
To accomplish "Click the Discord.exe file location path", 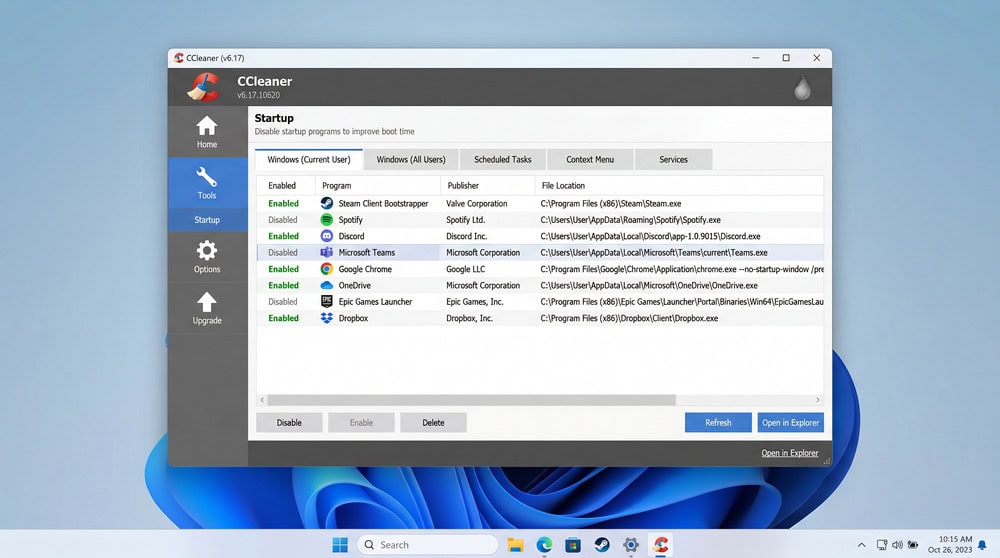I will pyautogui.click(x=651, y=236).
